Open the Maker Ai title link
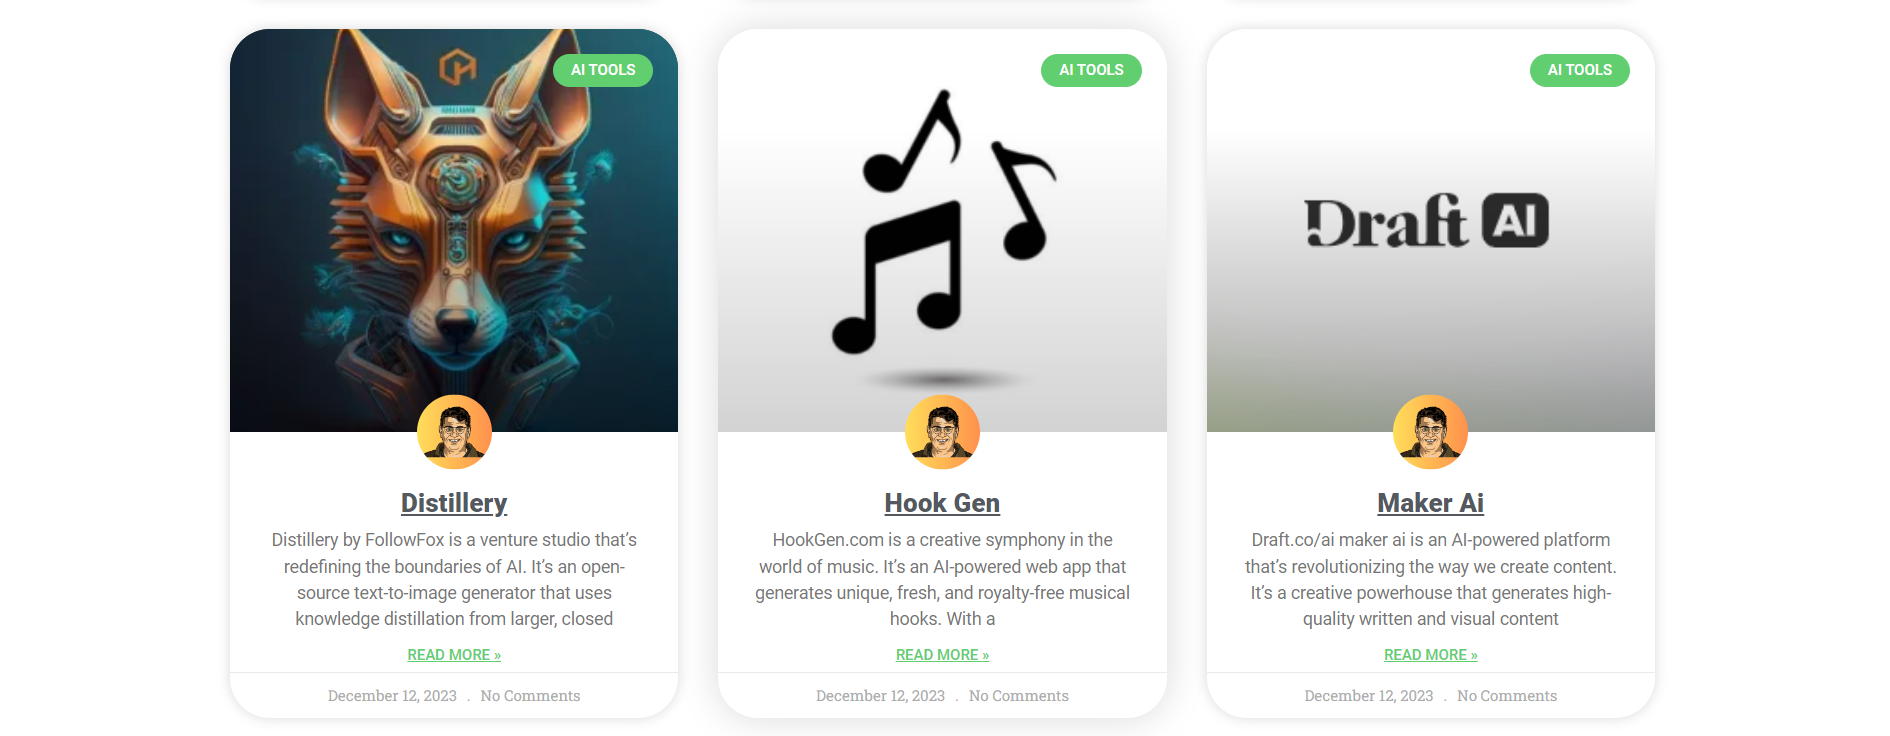The image size is (1890, 736). pyautogui.click(x=1430, y=503)
